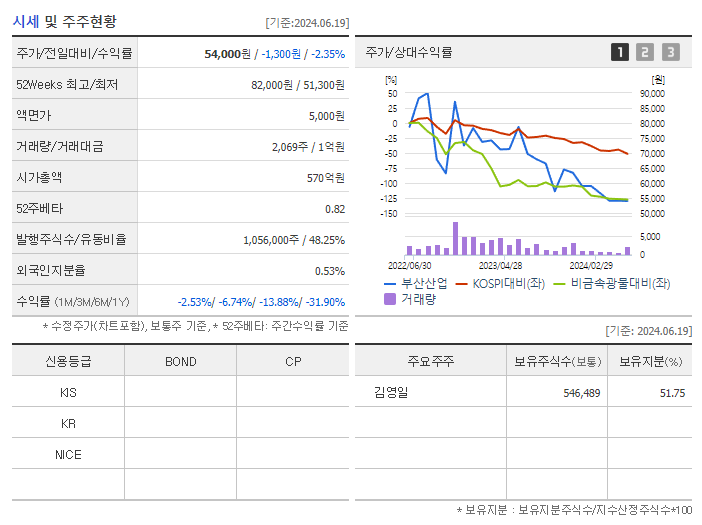This screenshot has width=702, height=525.
Task: Click the 수정주가 footnote under price table
Action: [196, 326]
